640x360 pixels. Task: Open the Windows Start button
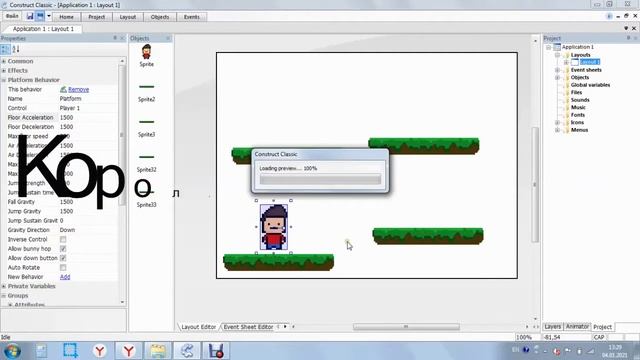[12, 351]
